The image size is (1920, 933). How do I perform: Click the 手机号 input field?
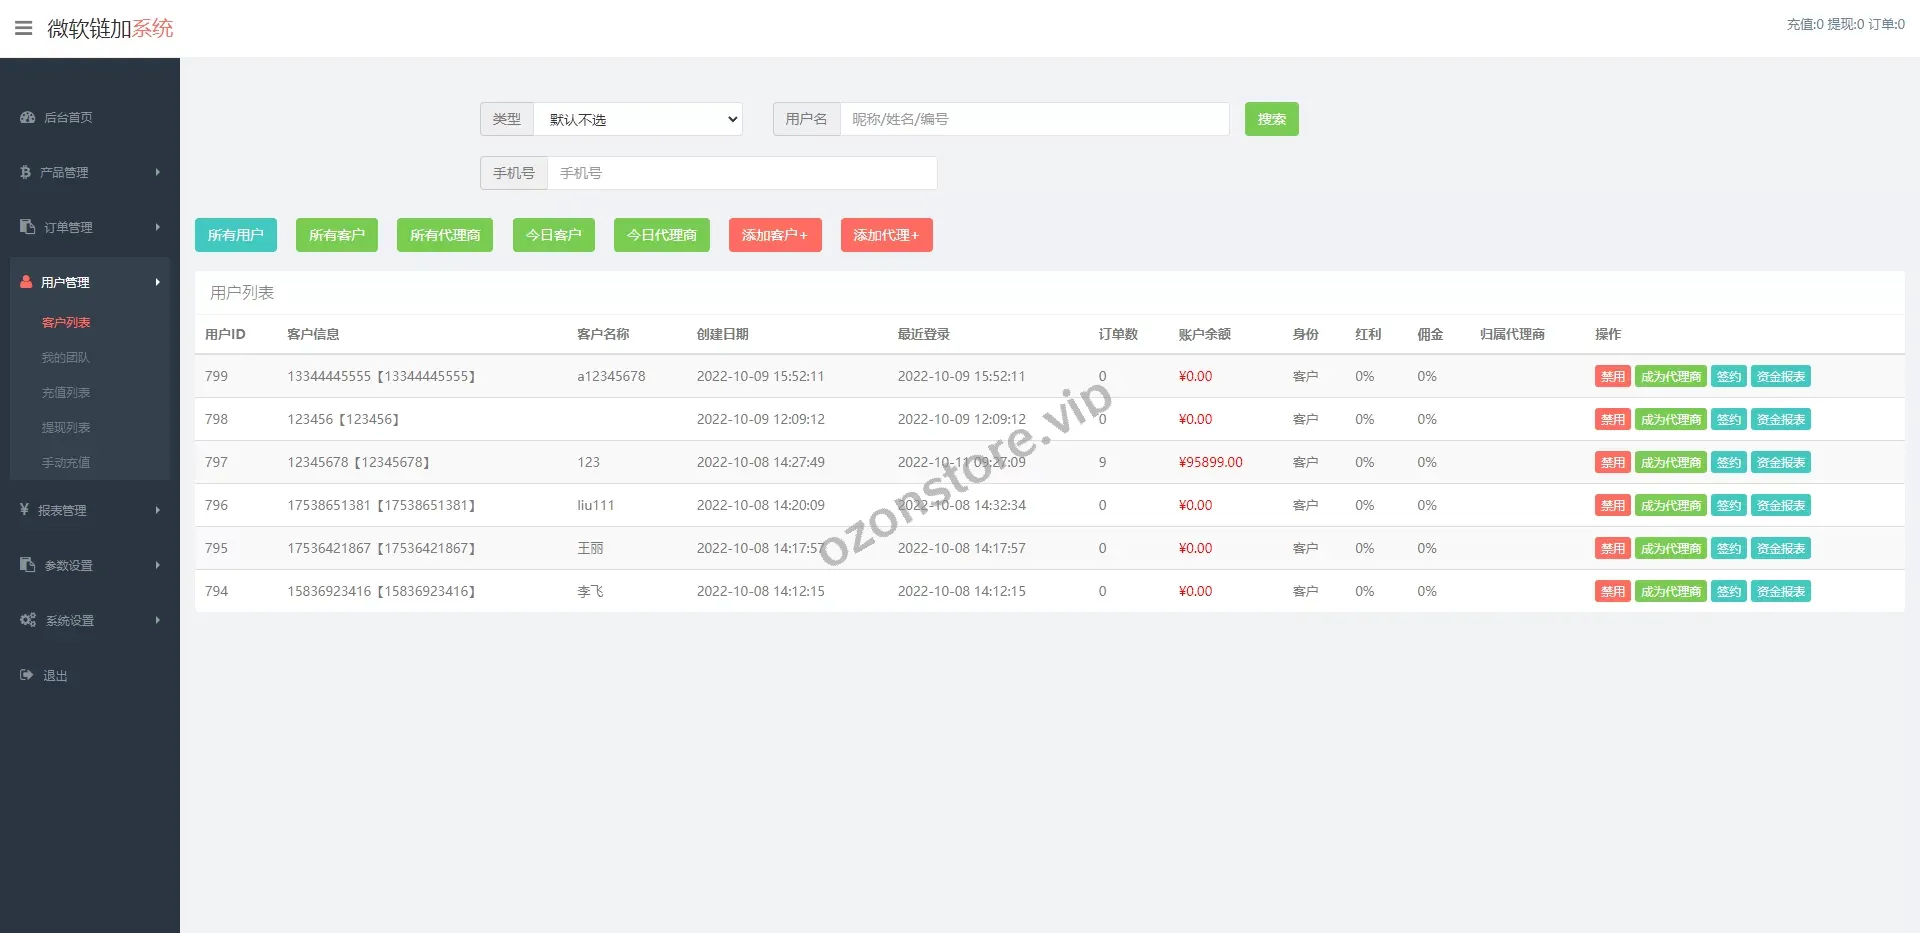740,172
